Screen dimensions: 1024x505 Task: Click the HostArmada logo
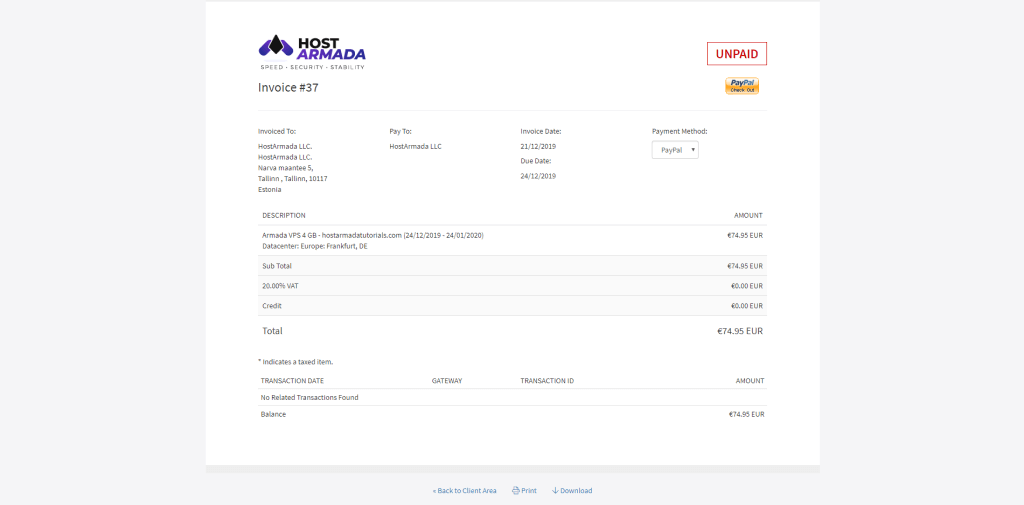click(x=312, y=52)
